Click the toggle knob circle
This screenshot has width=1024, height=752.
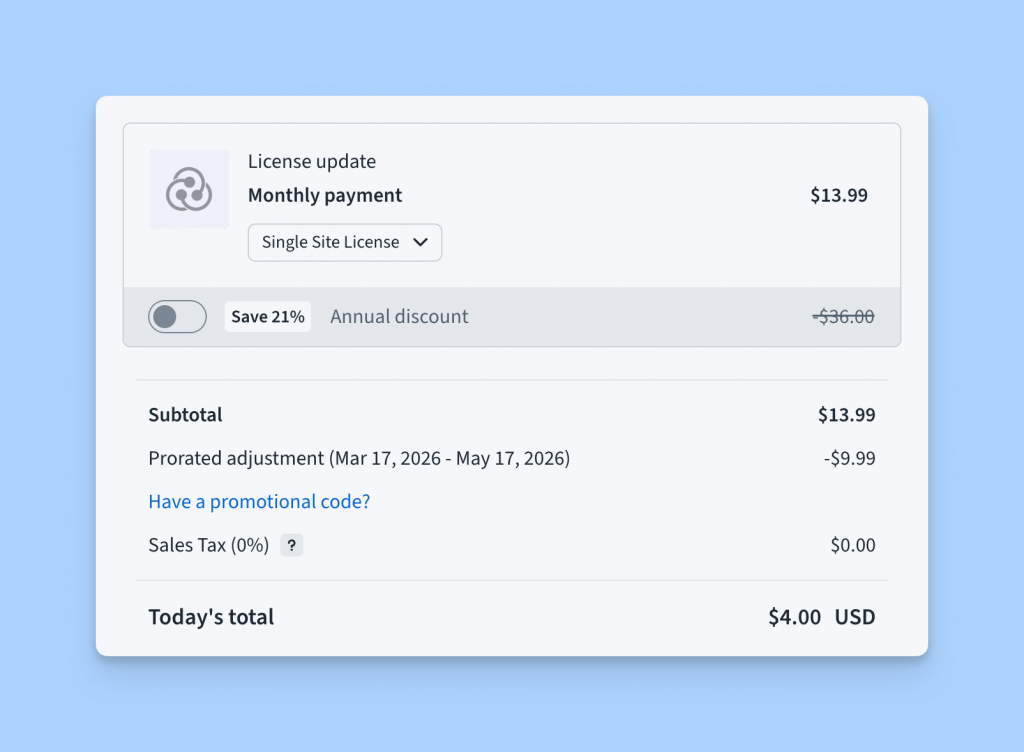(165, 316)
